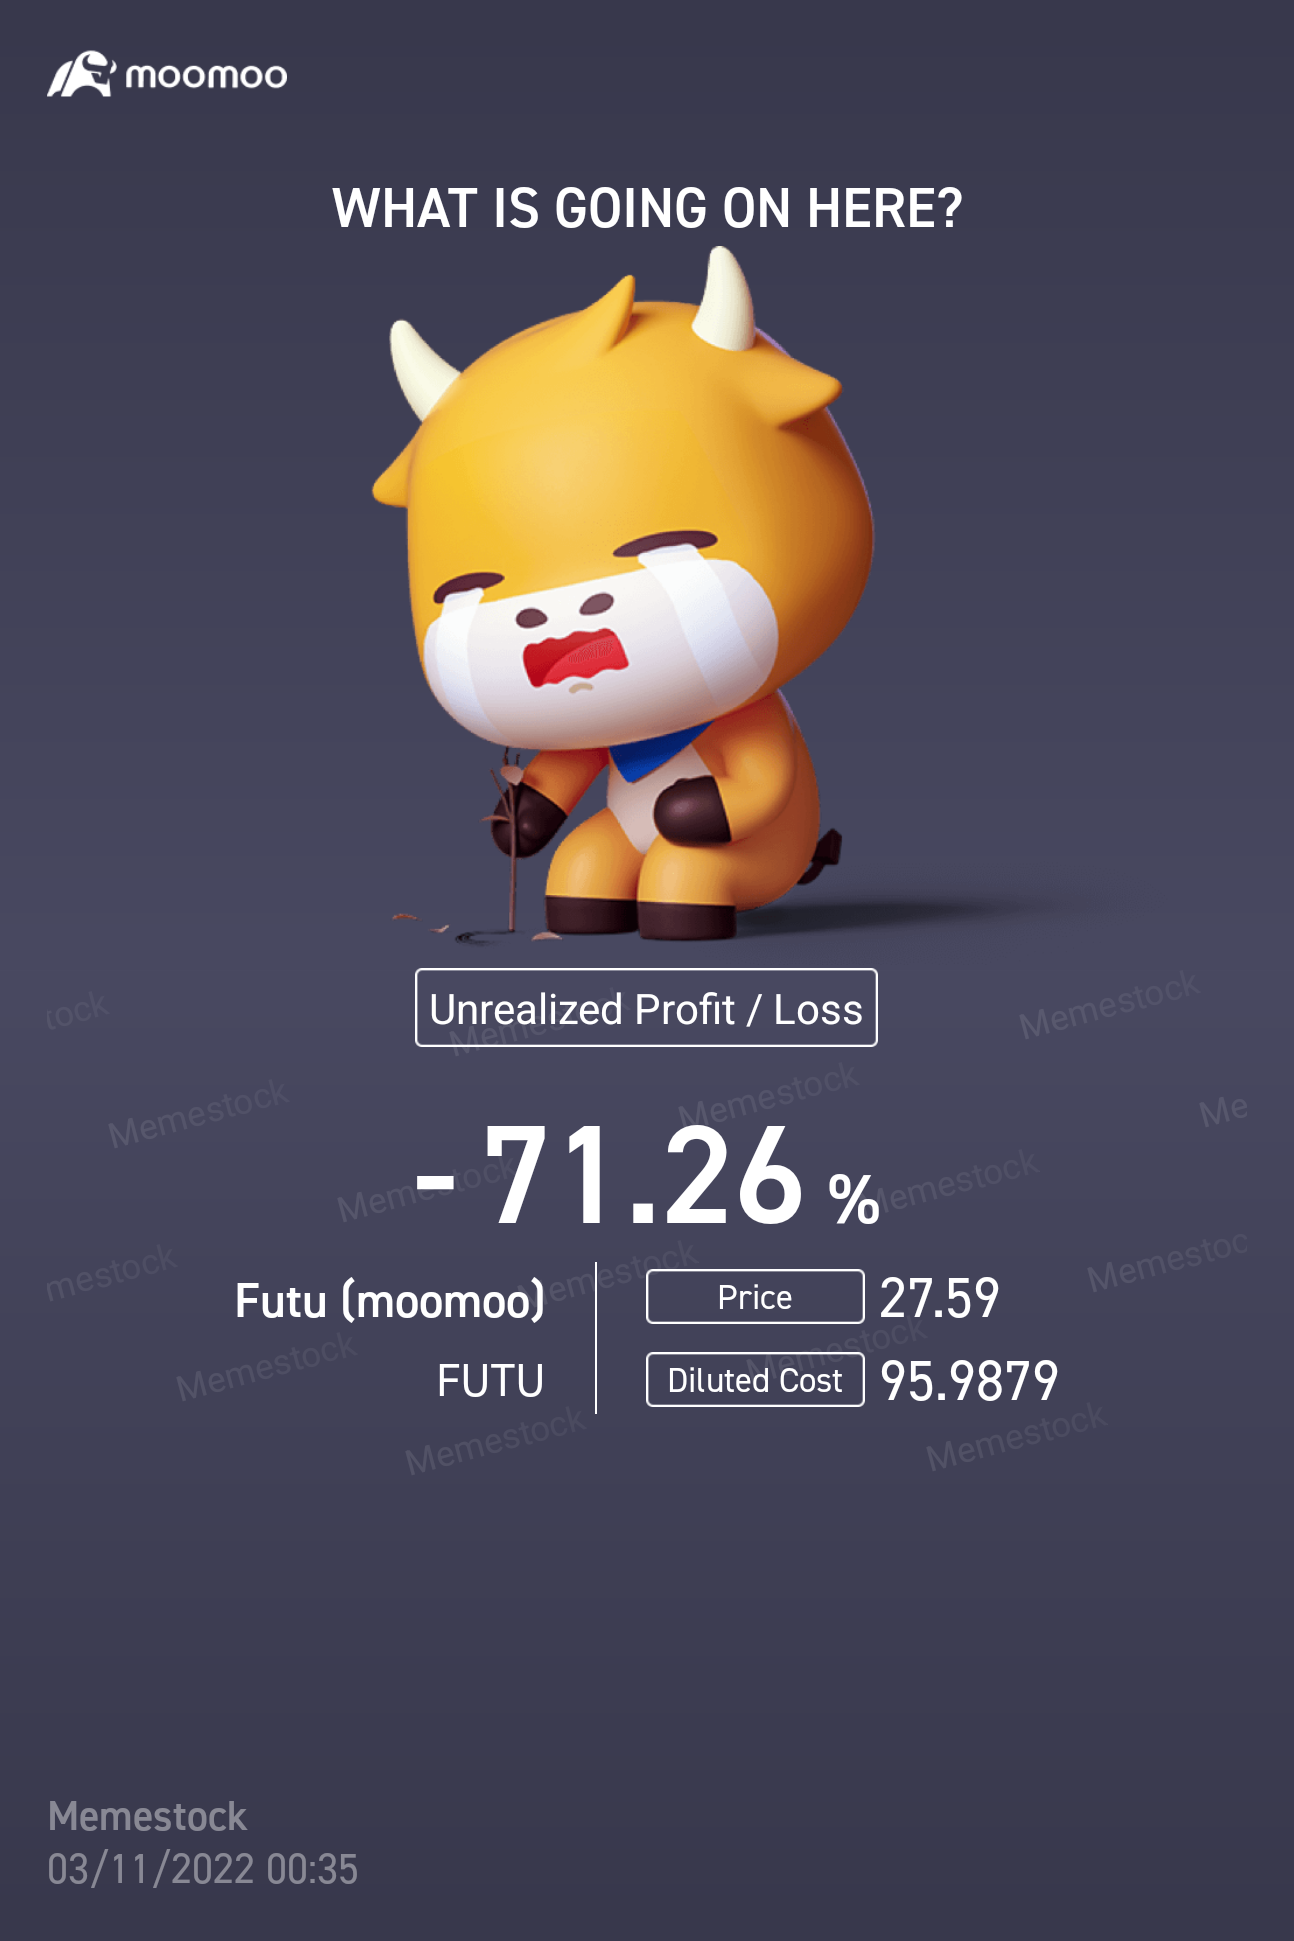Click the wilted plant beside mascot

(x=508, y=840)
